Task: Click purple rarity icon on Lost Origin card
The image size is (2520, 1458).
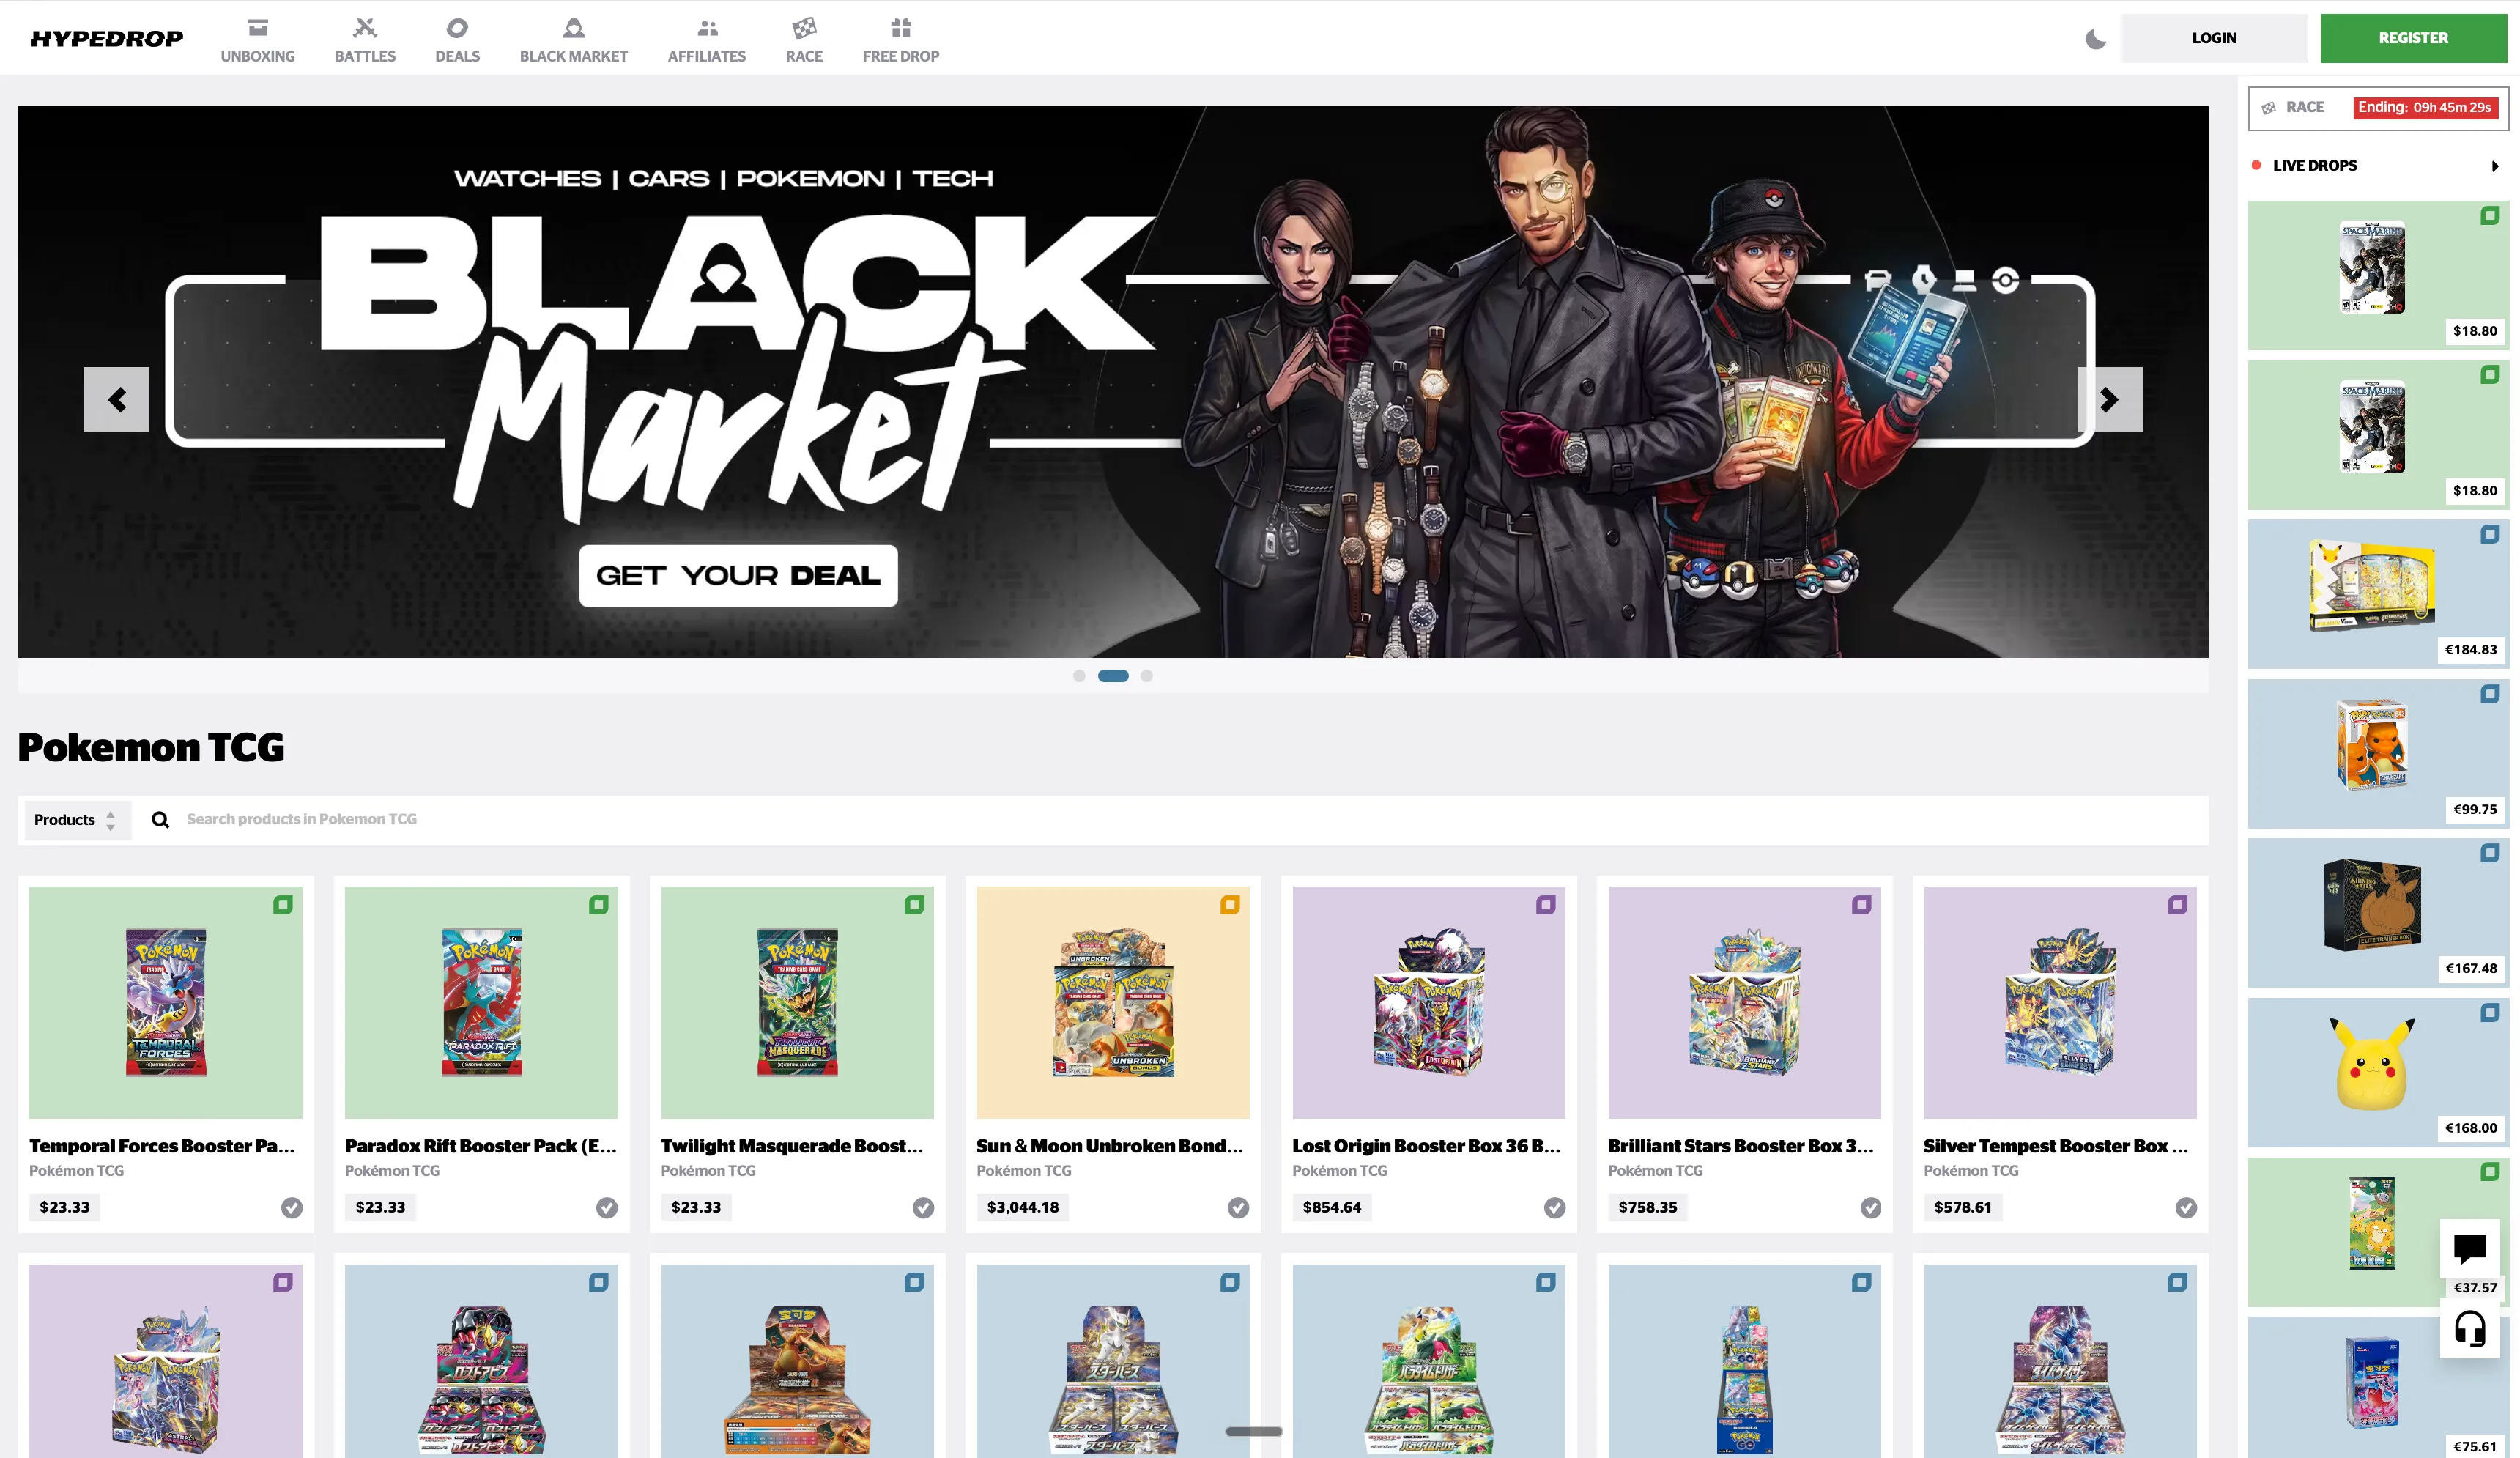Action: click(1545, 905)
